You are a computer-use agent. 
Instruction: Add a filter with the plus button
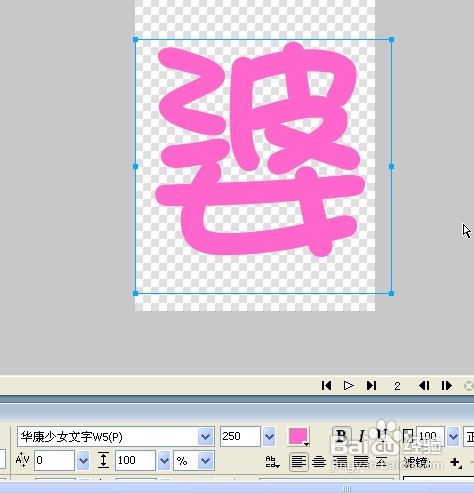(x=455, y=462)
